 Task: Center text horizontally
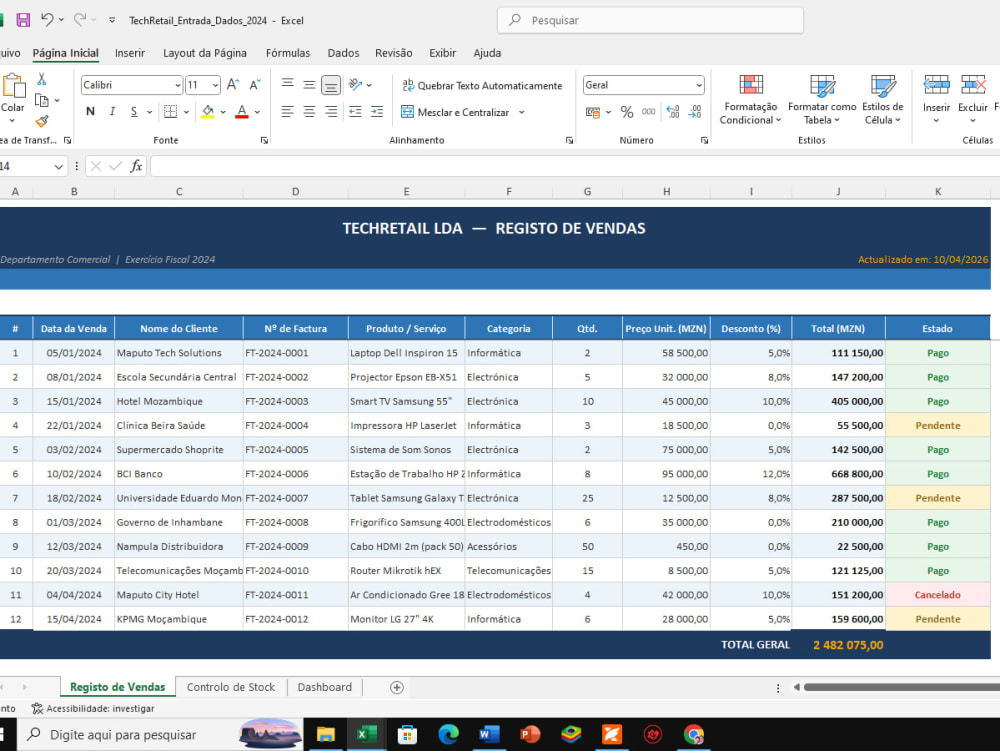(x=309, y=112)
